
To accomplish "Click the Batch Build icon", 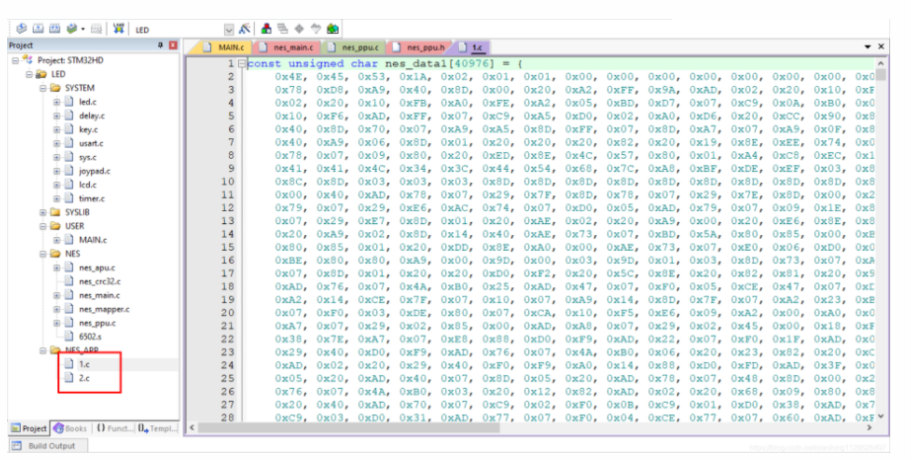I will (x=71, y=28).
